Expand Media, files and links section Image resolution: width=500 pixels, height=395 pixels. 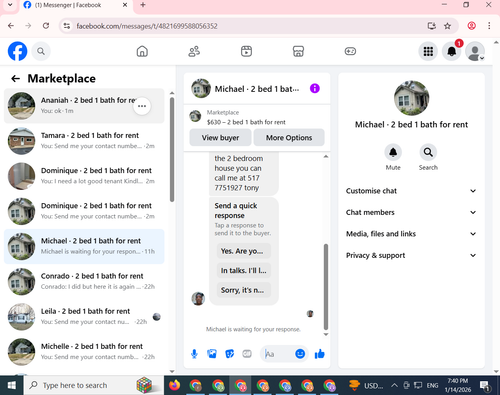click(x=411, y=234)
